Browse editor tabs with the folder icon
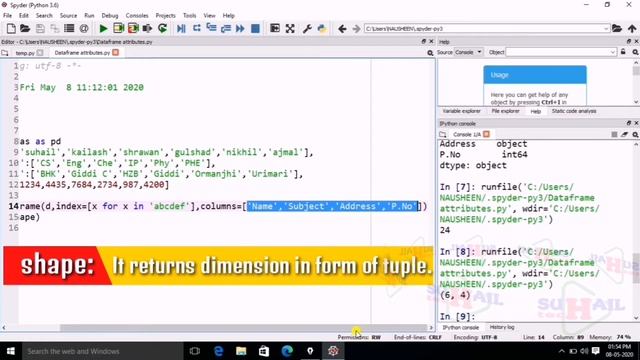This screenshot has height=360, width=640. click(x=5, y=53)
